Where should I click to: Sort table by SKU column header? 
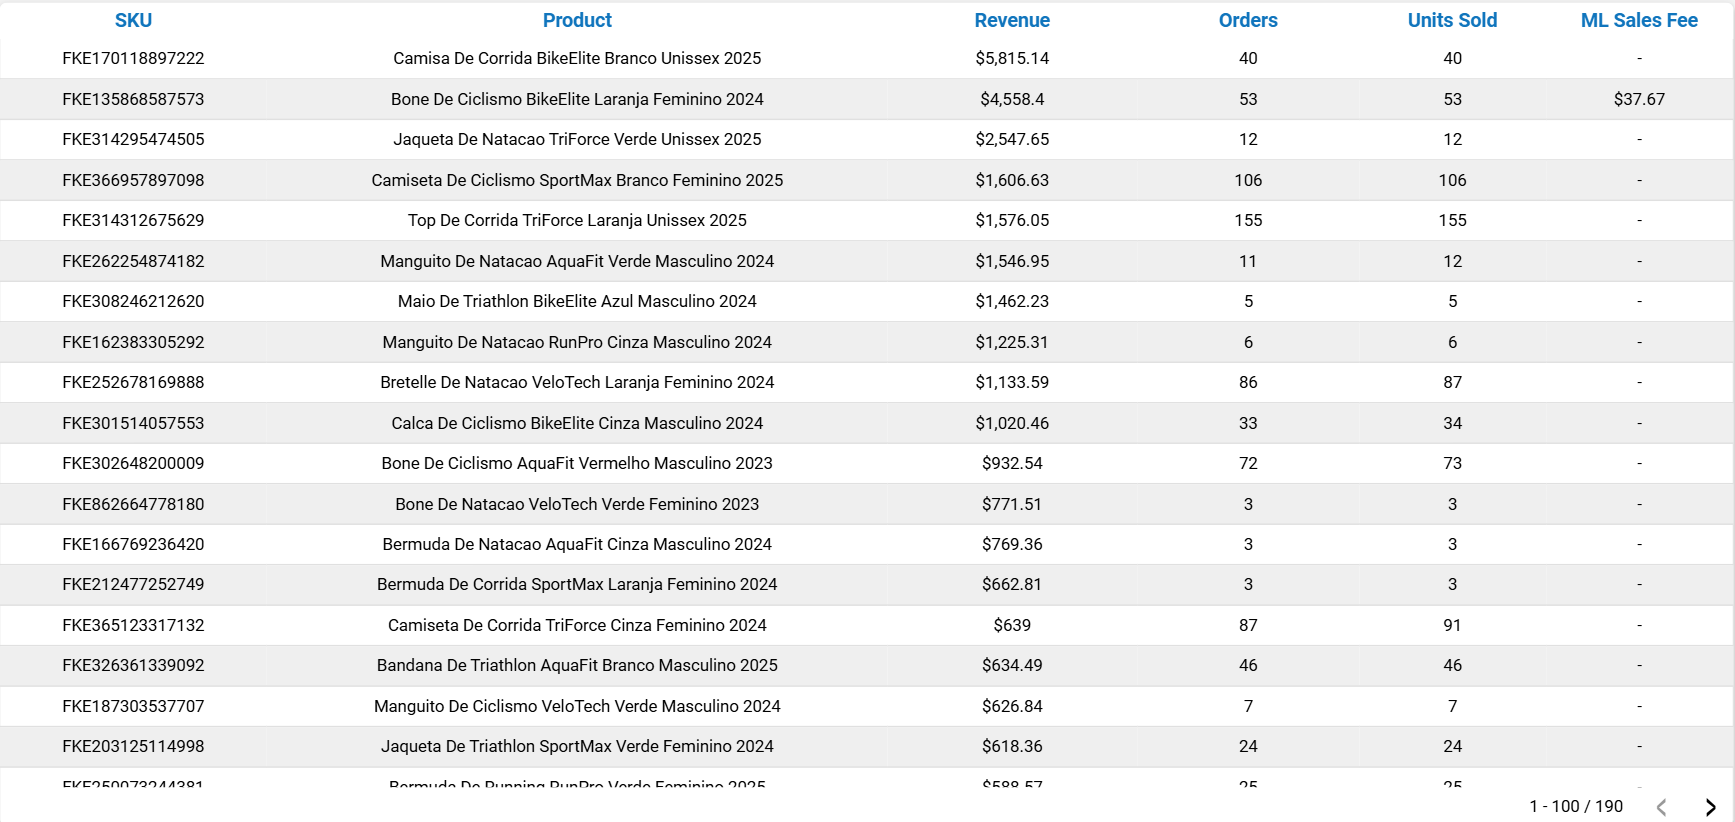[133, 20]
